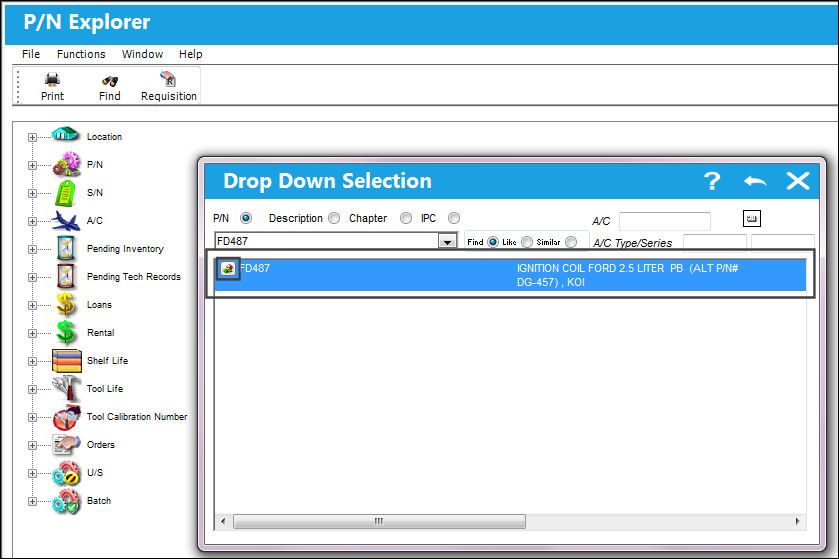Expand the Shelf Life tree node

pyautogui.click(x=32, y=361)
